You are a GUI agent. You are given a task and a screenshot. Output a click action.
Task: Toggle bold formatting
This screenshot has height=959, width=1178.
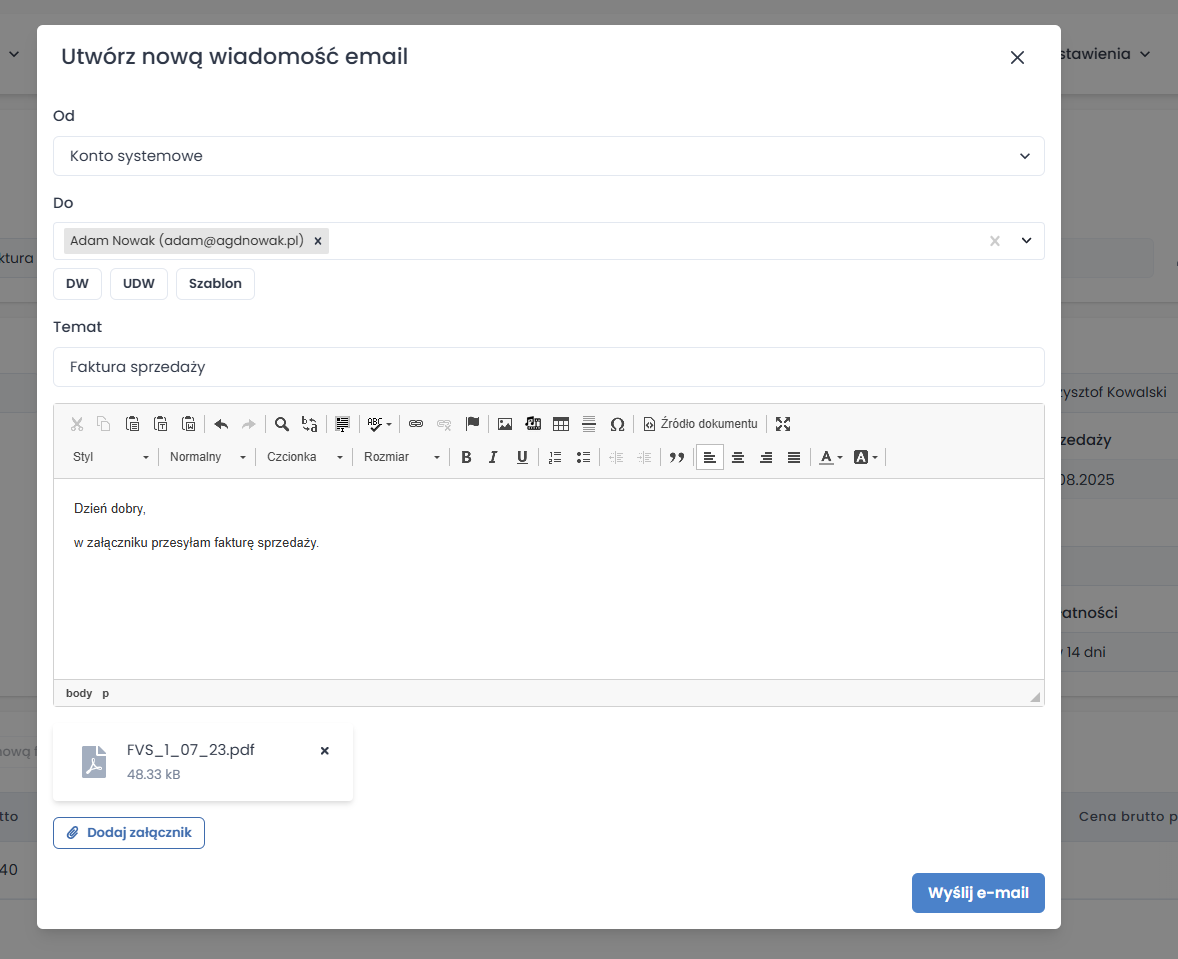click(x=466, y=457)
